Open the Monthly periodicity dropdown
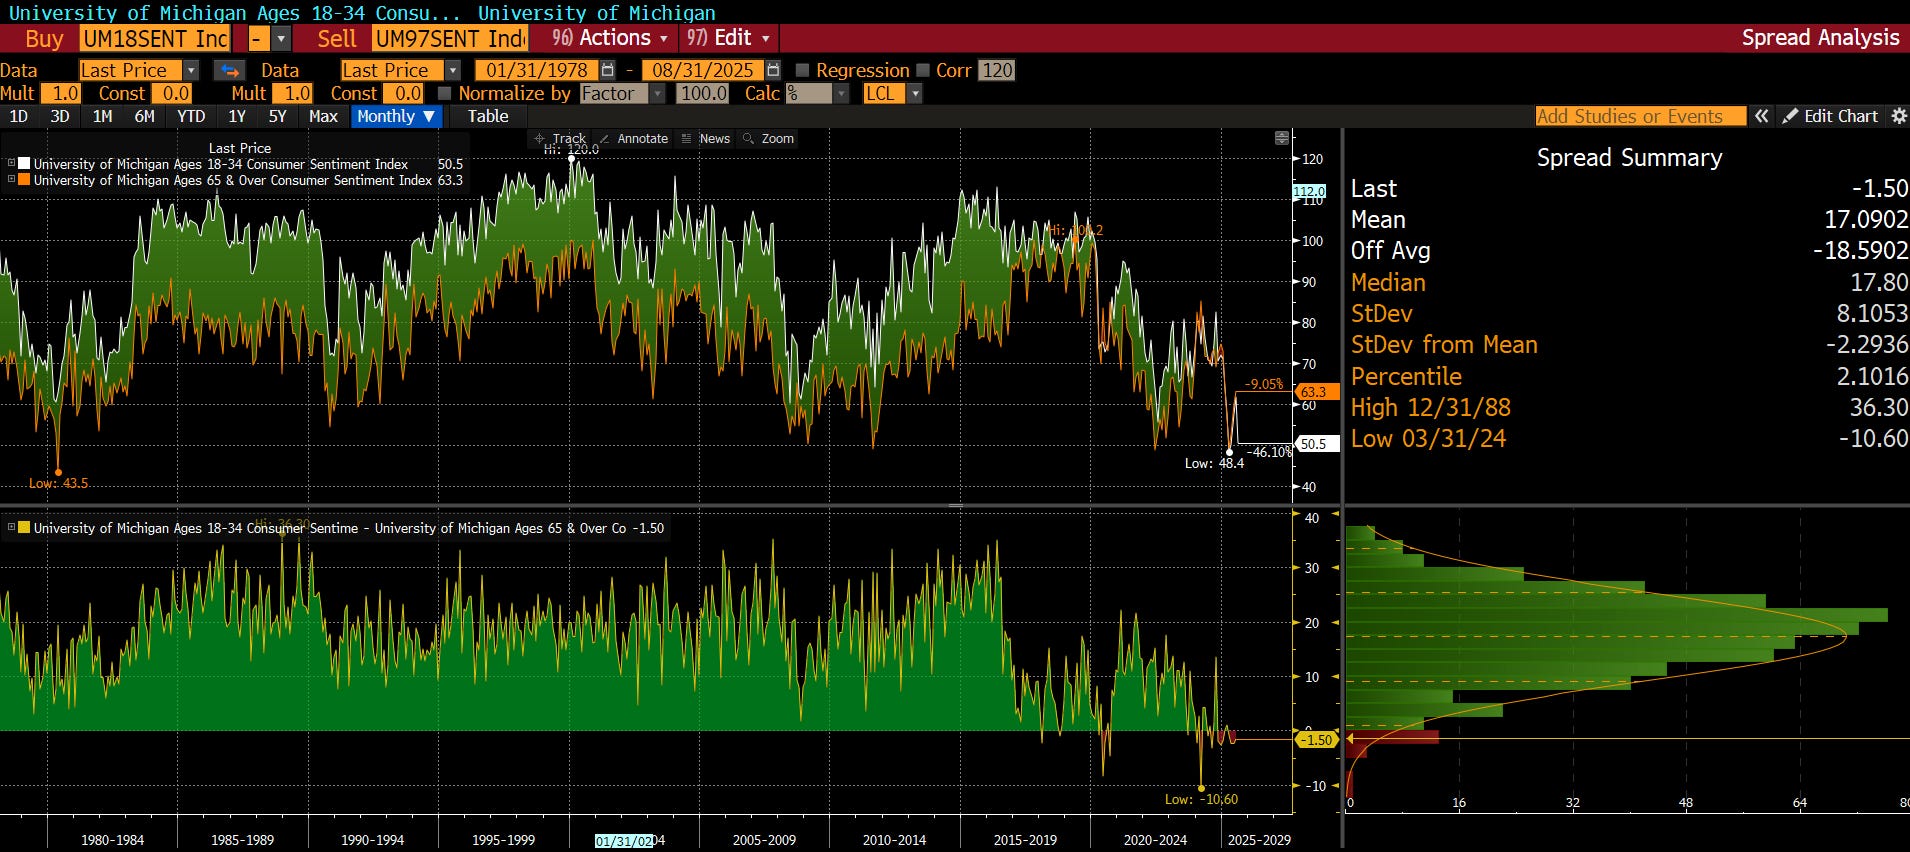The height and width of the screenshot is (852, 1910). click(x=396, y=116)
